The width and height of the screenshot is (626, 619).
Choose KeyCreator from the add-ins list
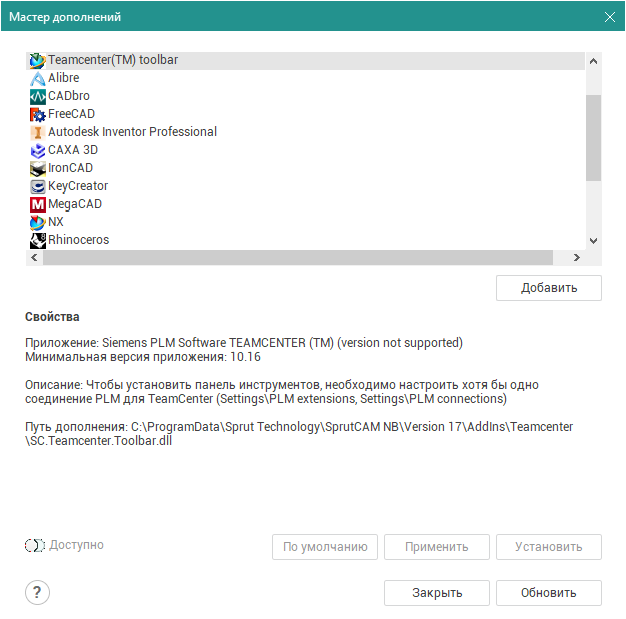(305, 186)
